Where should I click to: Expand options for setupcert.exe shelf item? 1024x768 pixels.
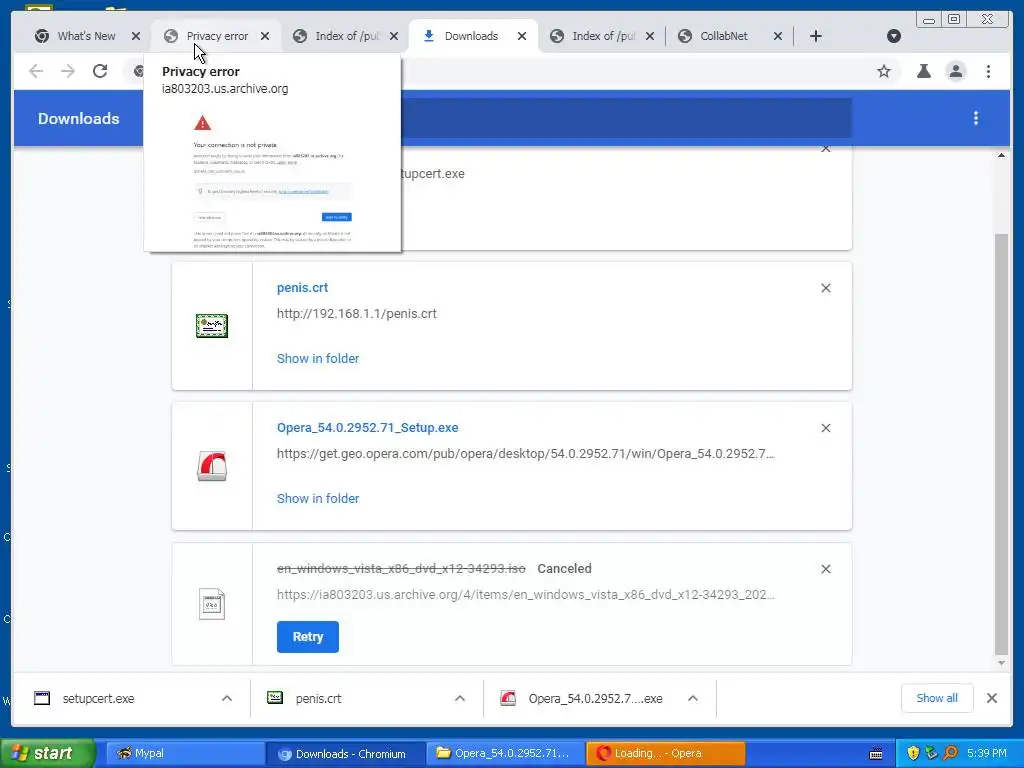[227, 699]
